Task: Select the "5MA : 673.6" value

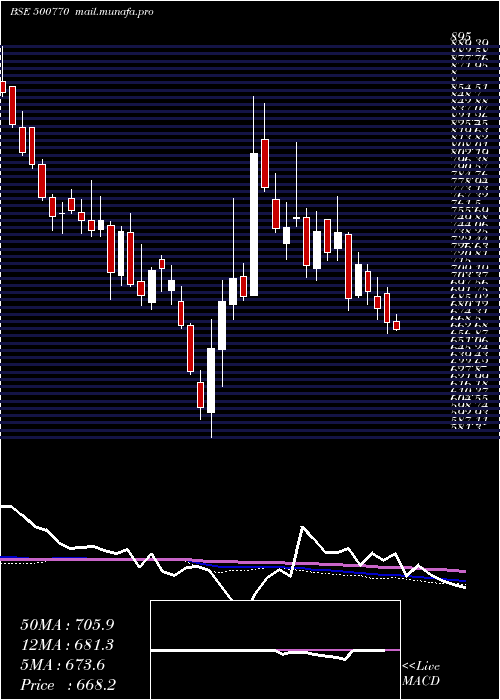Action: tap(62, 665)
